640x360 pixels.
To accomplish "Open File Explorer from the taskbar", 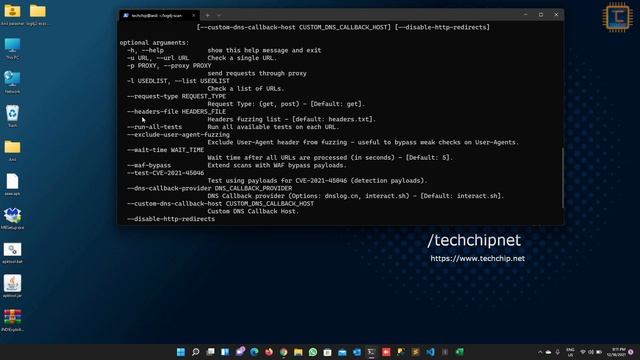I will (298, 352).
